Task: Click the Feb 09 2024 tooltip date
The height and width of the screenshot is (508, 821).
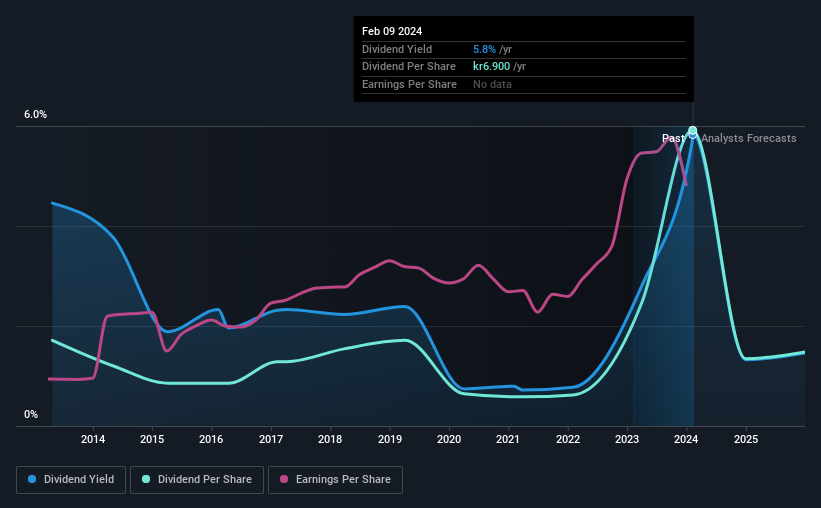Action: pos(392,31)
